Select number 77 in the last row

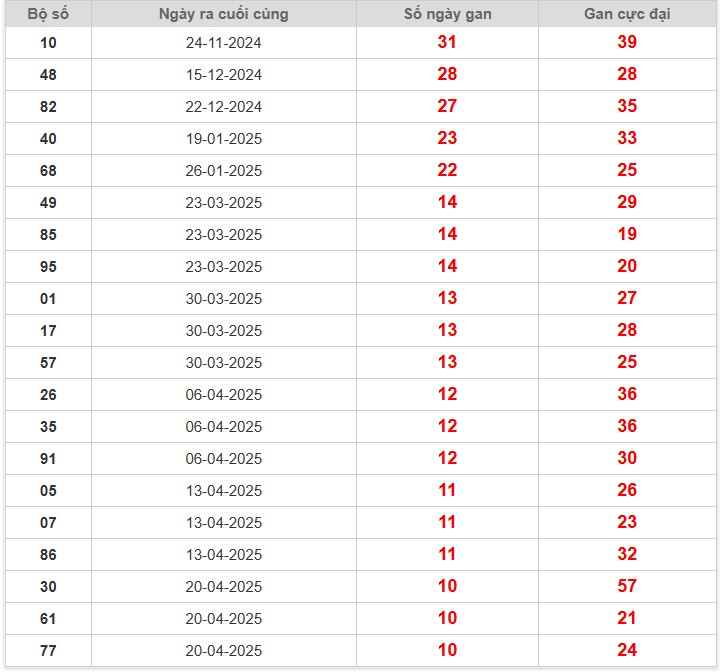tap(48, 651)
